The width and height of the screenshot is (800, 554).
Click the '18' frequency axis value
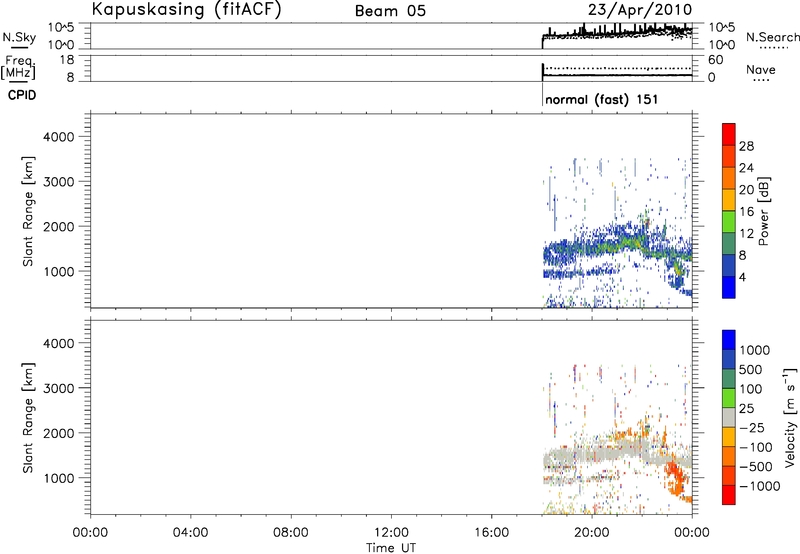[x=67, y=60]
